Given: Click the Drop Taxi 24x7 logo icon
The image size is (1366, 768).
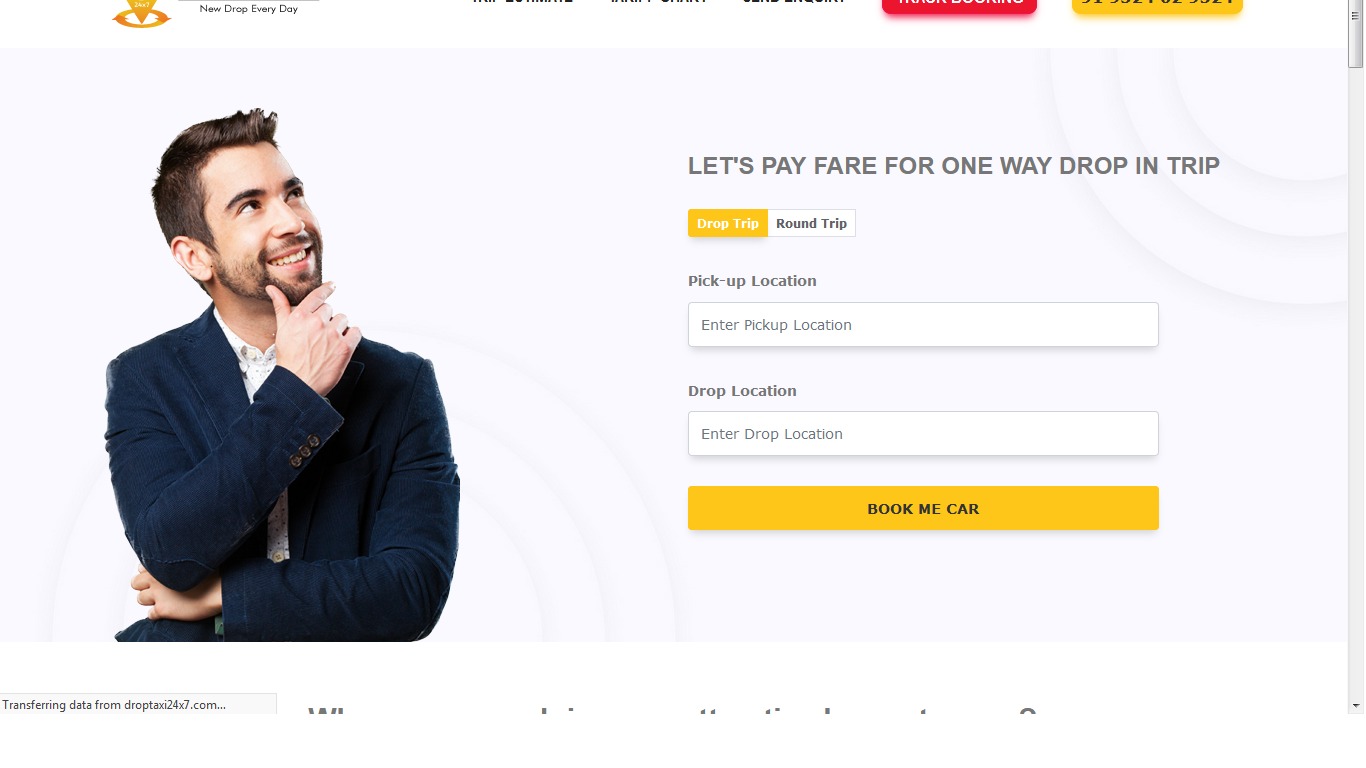Looking at the screenshot, I should click(141, 13).
